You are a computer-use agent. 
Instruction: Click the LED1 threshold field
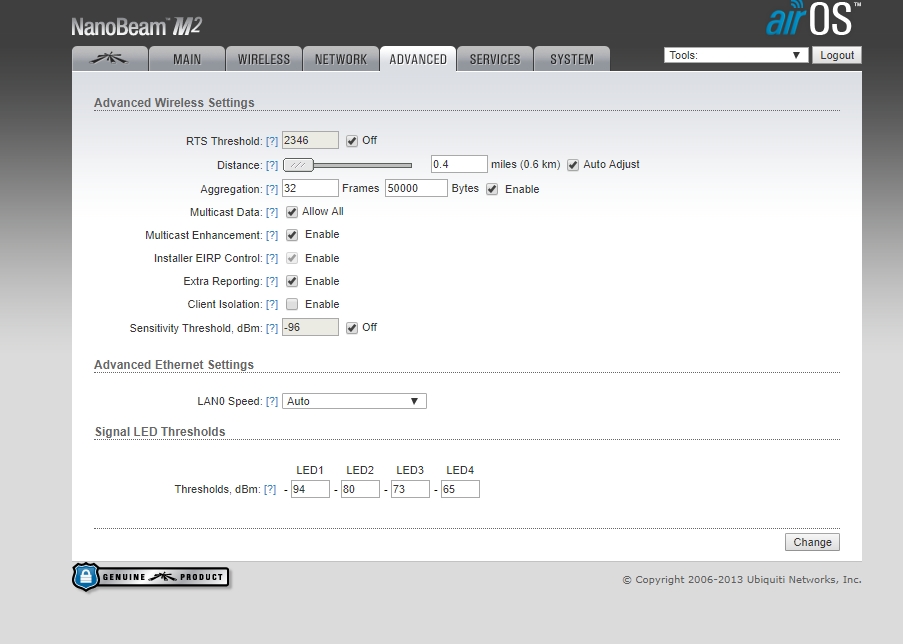(310, 489)
